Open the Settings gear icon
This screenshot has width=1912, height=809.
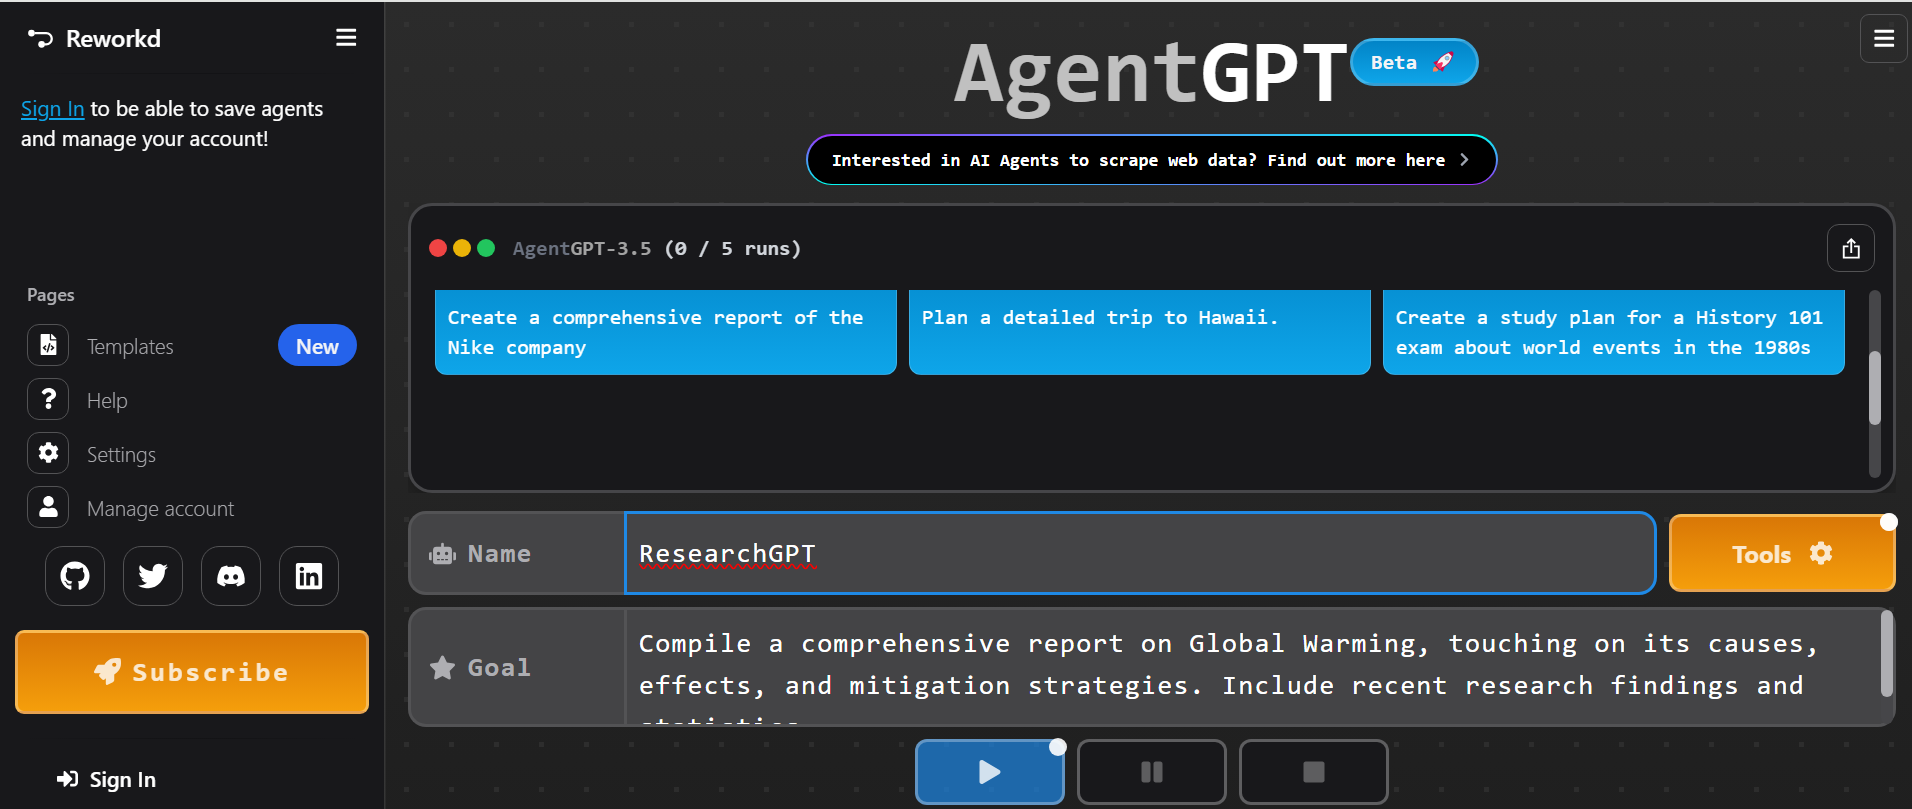coord(48,453)
